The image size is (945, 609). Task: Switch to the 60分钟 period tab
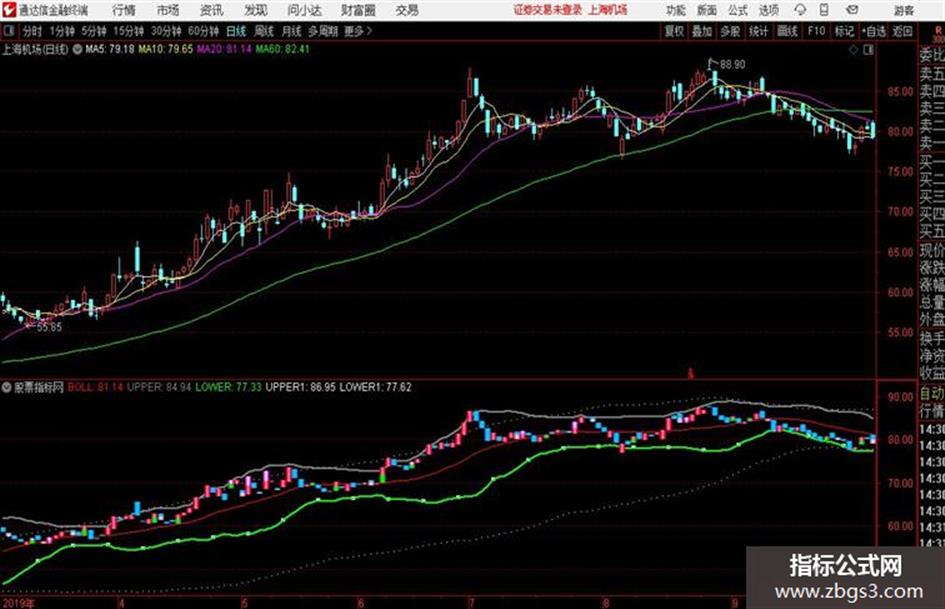click(203, 31)
